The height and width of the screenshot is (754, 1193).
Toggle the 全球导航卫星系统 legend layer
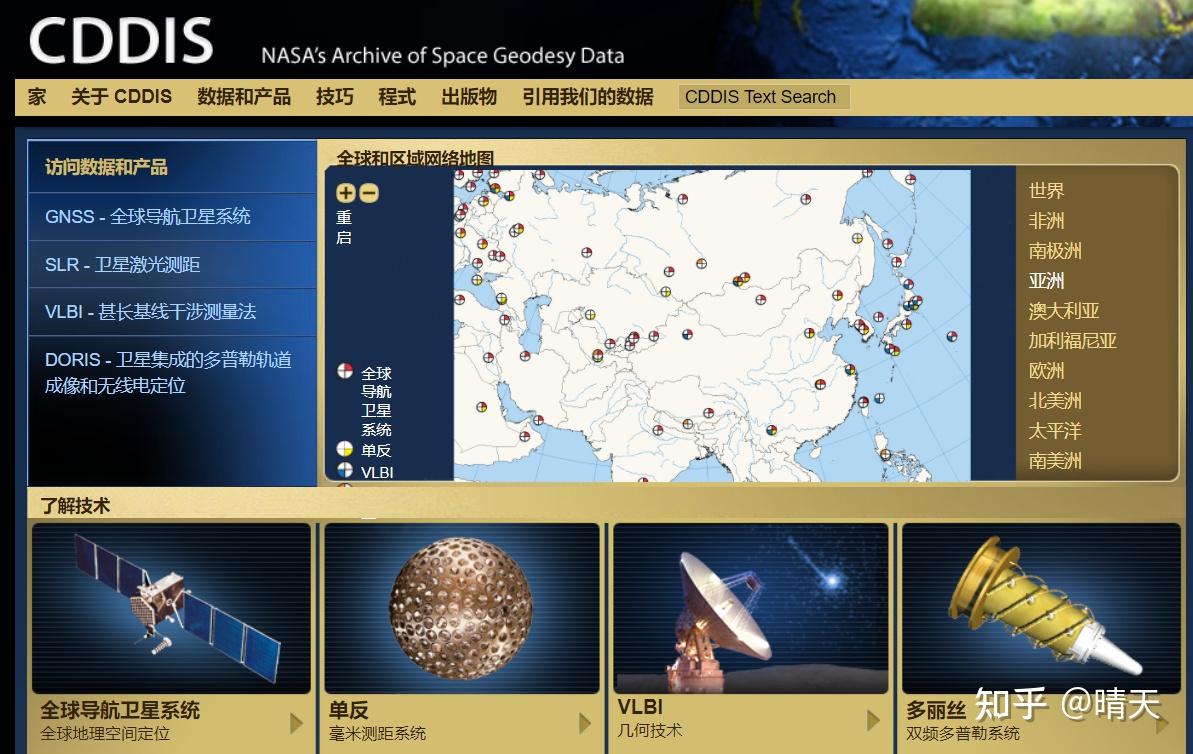click(x=343, y=371)
